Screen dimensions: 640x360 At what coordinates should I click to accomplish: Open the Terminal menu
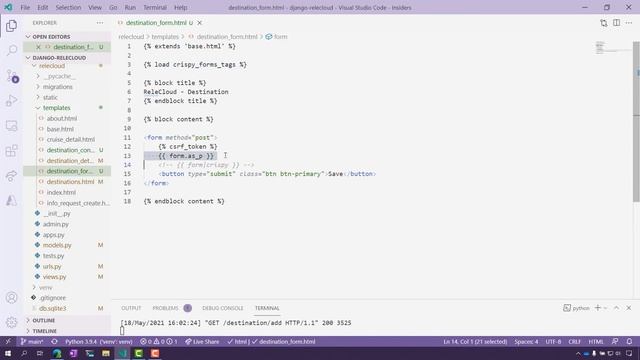click(155, 7)
